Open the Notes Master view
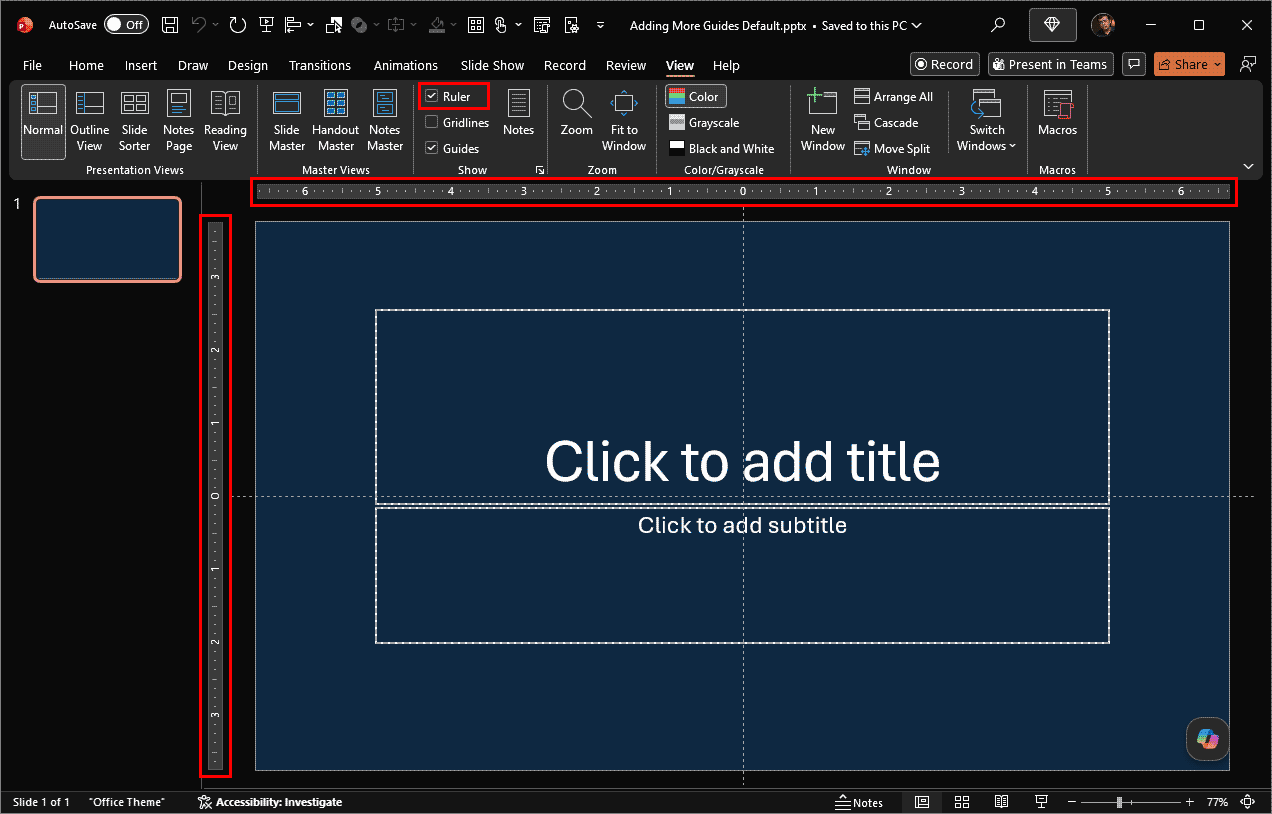Viewport: 1272px width, 814px height. coord(385,122)
